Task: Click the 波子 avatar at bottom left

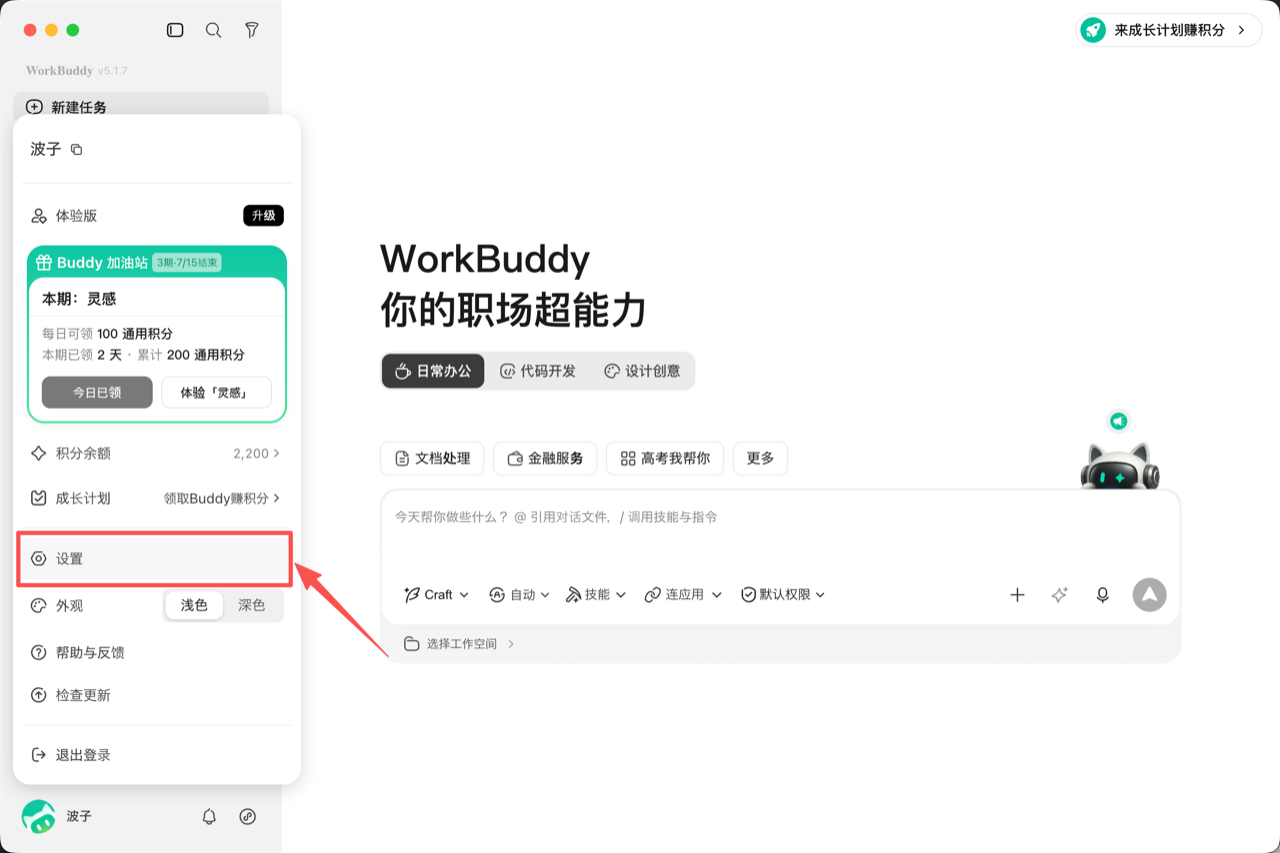Action: click(39, 816)
